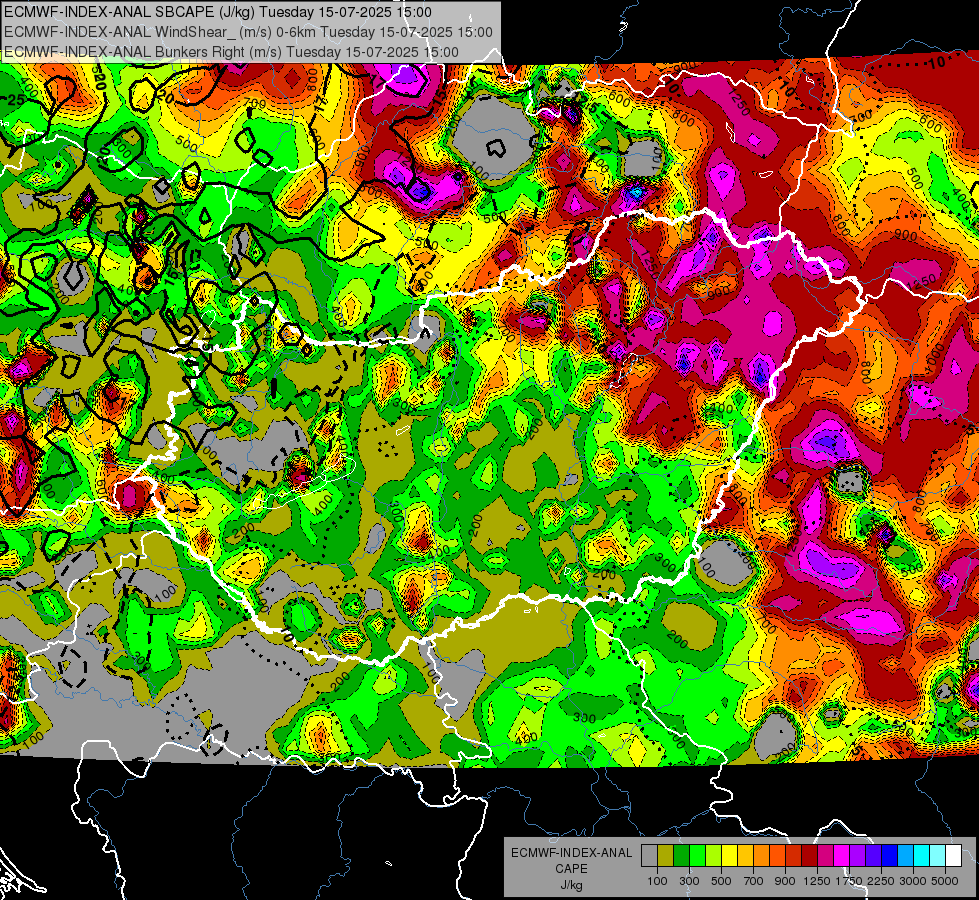Pick the lime yellow-green legend swatch

point(713,856)
